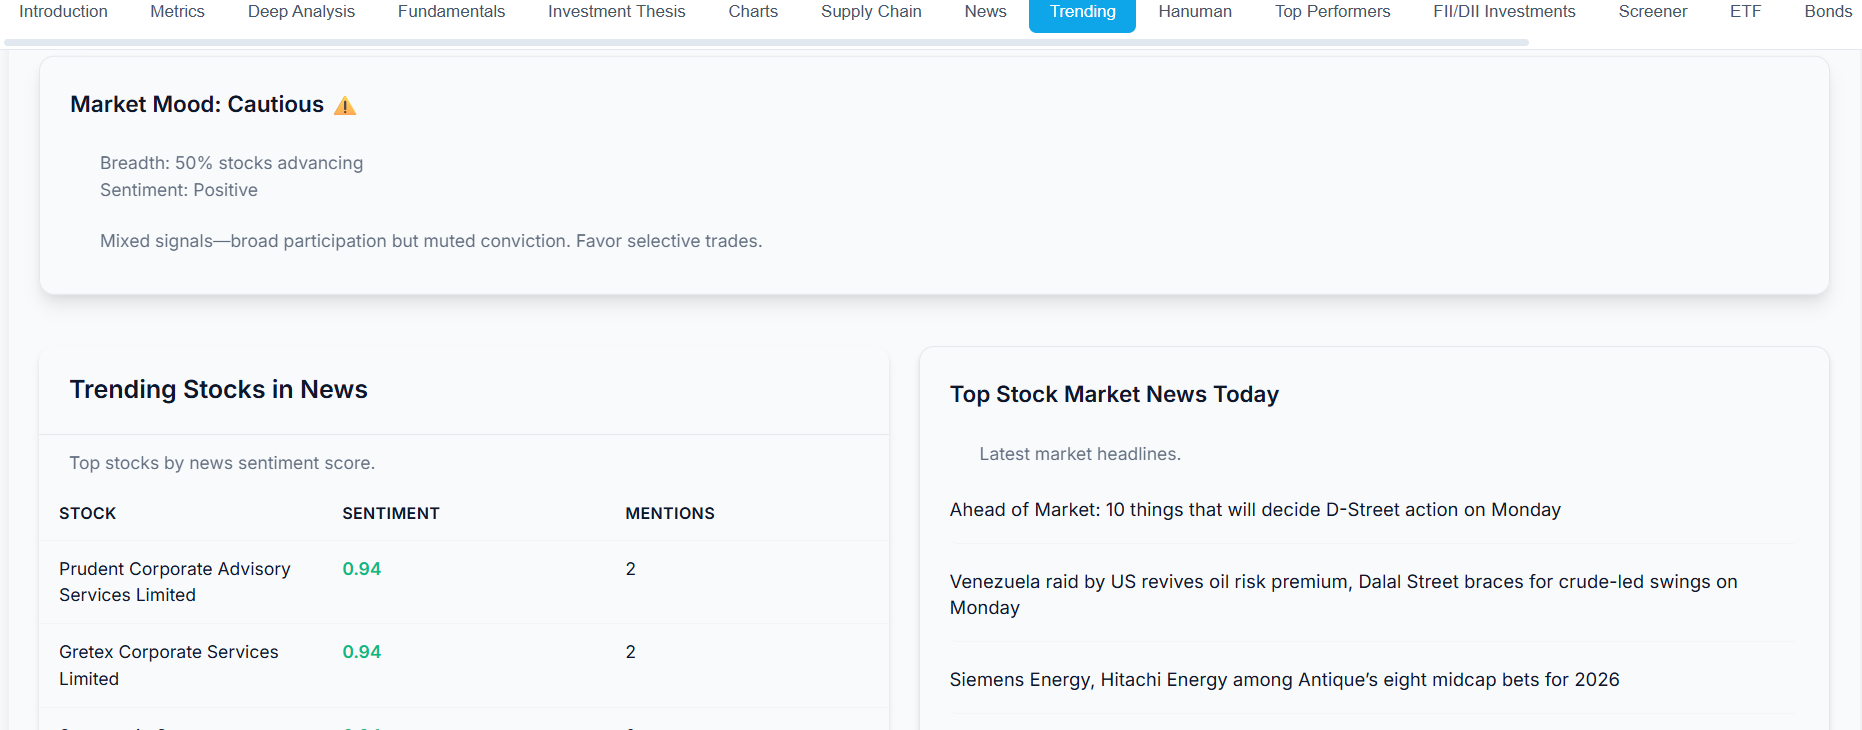
Task: Go to the Fundamentals tab
Action: point(451,12)
